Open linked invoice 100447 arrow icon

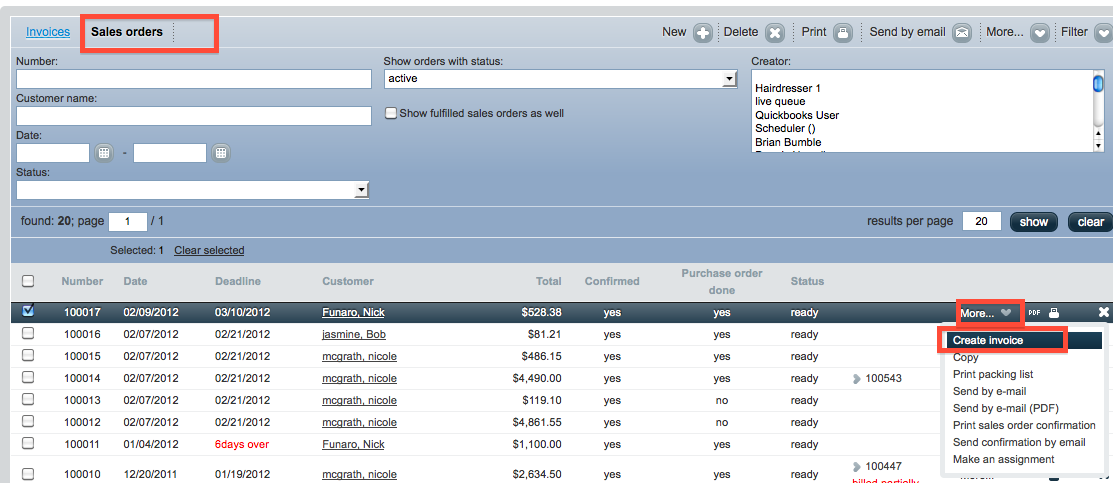point(857,467)
